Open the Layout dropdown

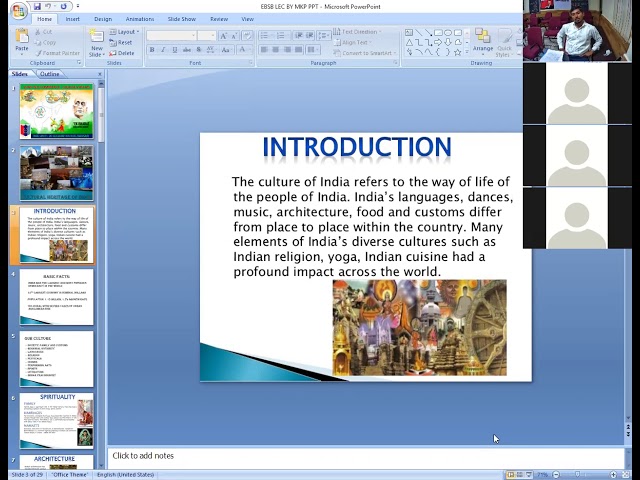click(x=124, y=32)
